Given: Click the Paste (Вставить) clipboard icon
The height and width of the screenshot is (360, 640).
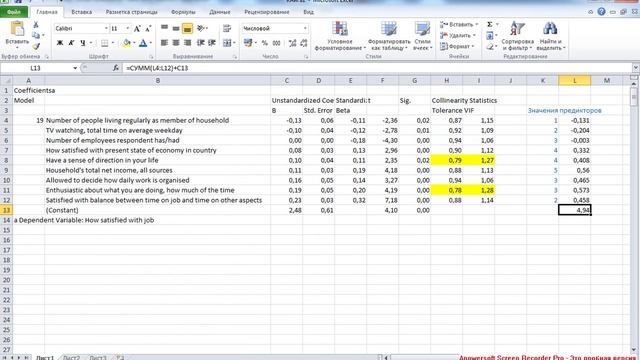Looking at the screenshot, I should [17, 29].
